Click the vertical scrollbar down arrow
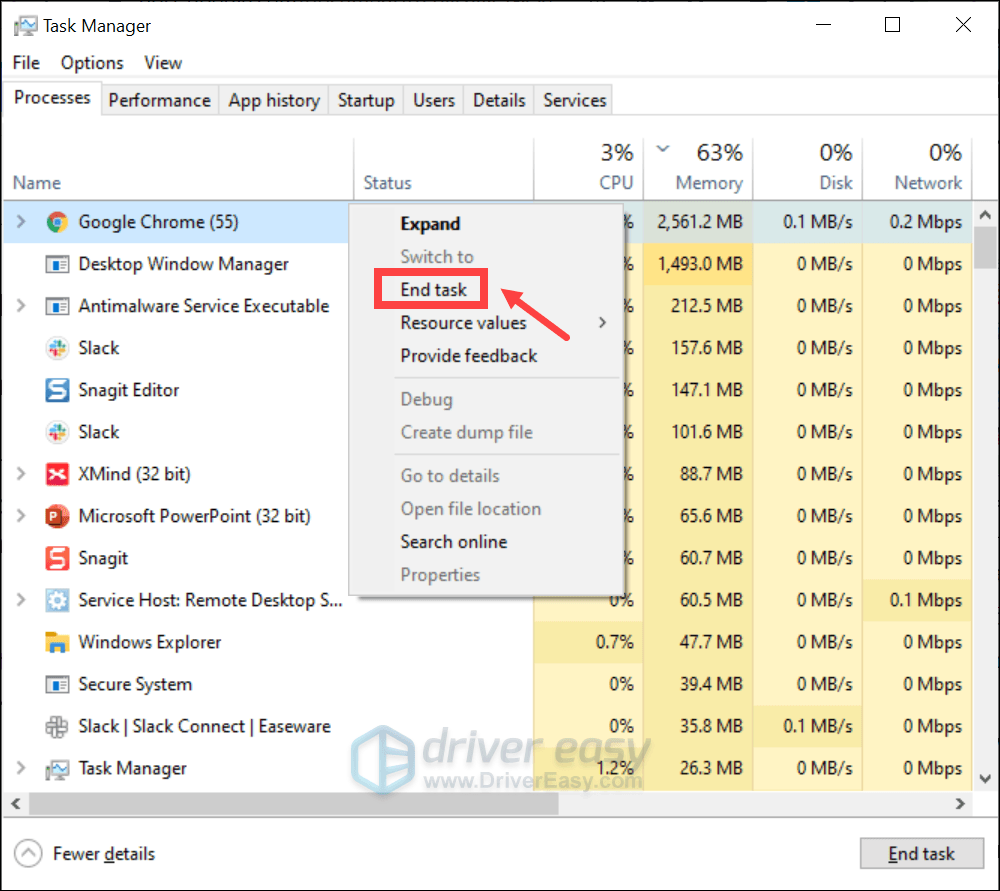 [x=984, y=777]
